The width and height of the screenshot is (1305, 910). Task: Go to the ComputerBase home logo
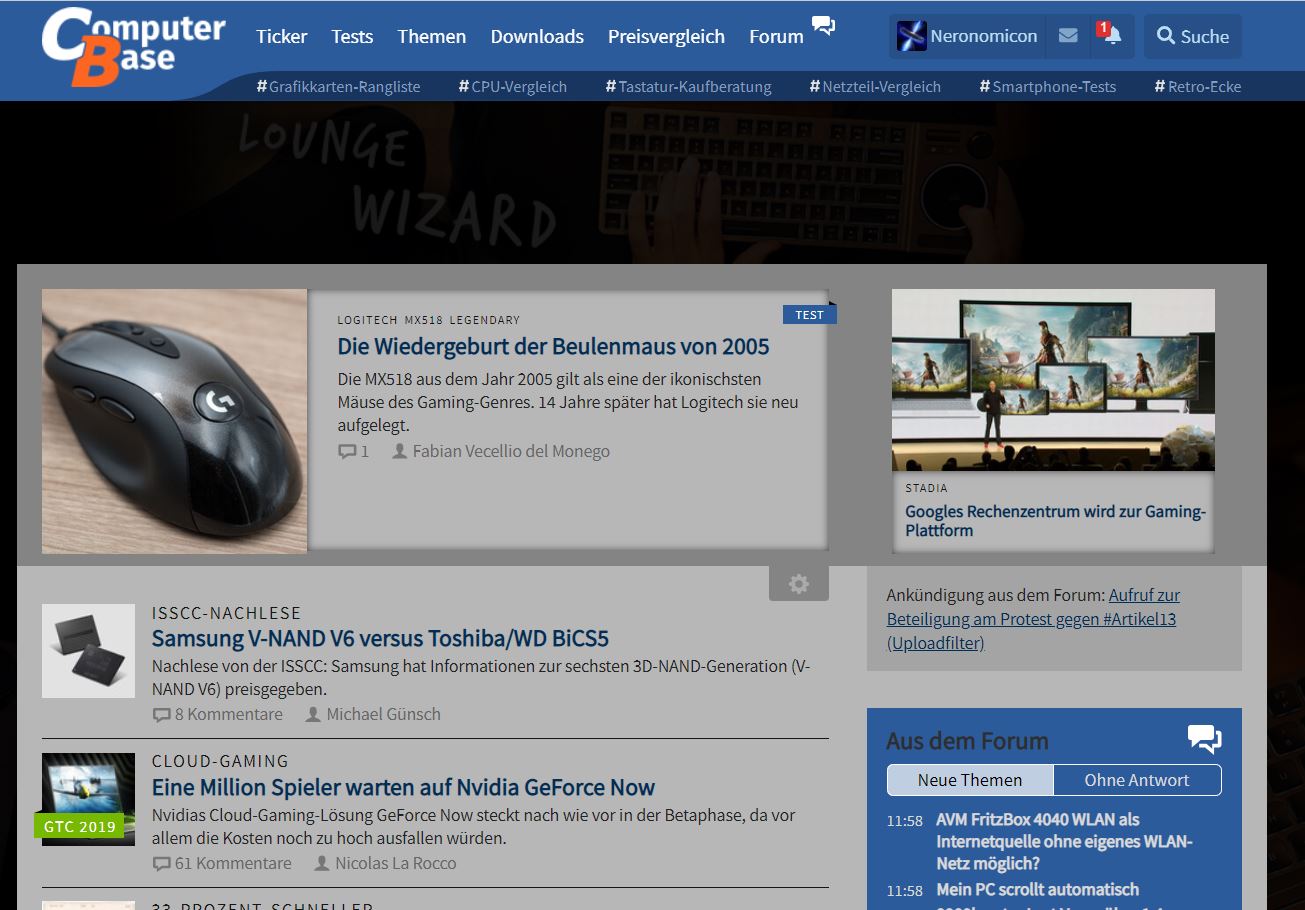click(x=134, y=47)
